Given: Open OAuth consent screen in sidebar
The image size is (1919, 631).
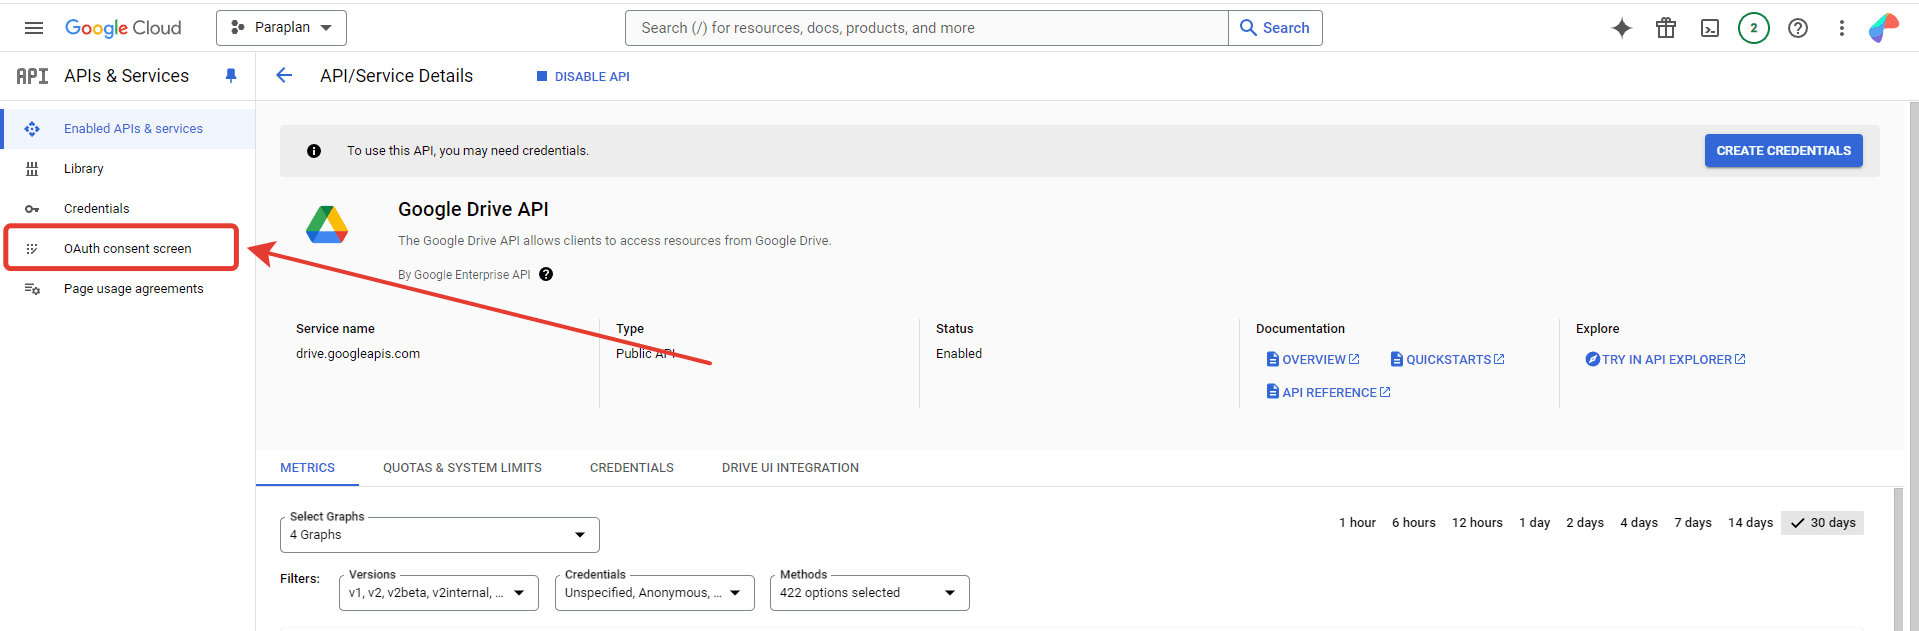Looking at the screenshot, I should (127, 249).
